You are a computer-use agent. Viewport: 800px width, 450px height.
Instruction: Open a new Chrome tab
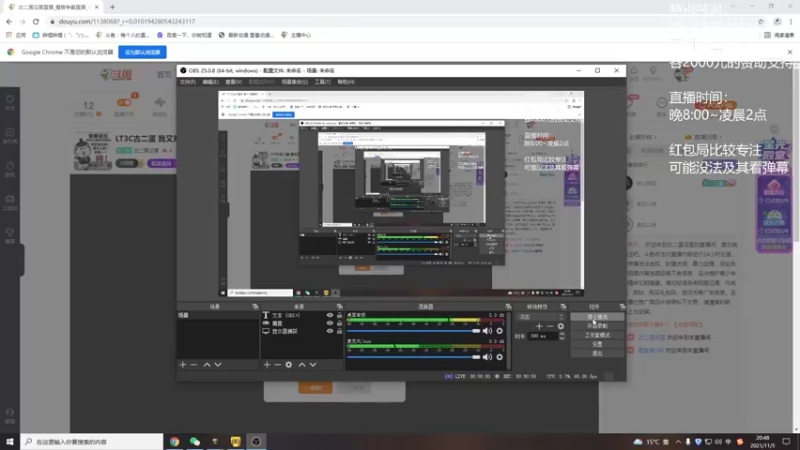112,7
